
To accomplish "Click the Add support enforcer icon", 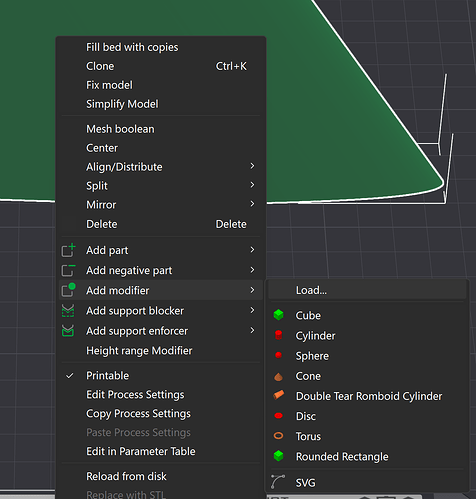I will (68, 331).
